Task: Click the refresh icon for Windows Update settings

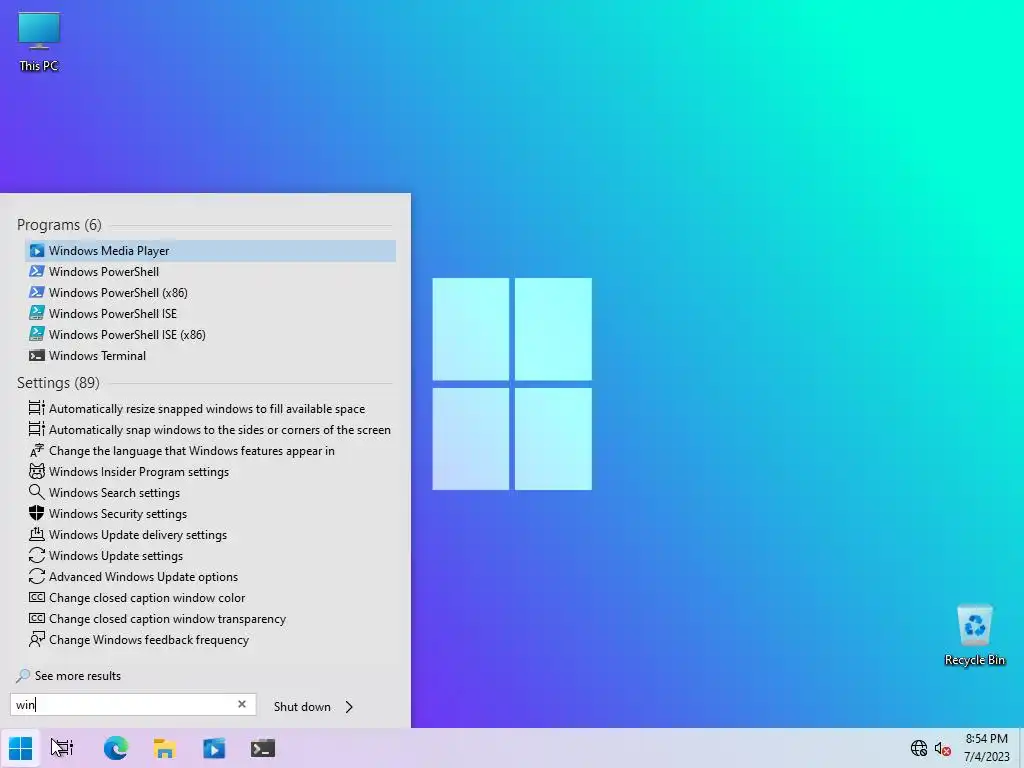Action: tap(37, 555)
